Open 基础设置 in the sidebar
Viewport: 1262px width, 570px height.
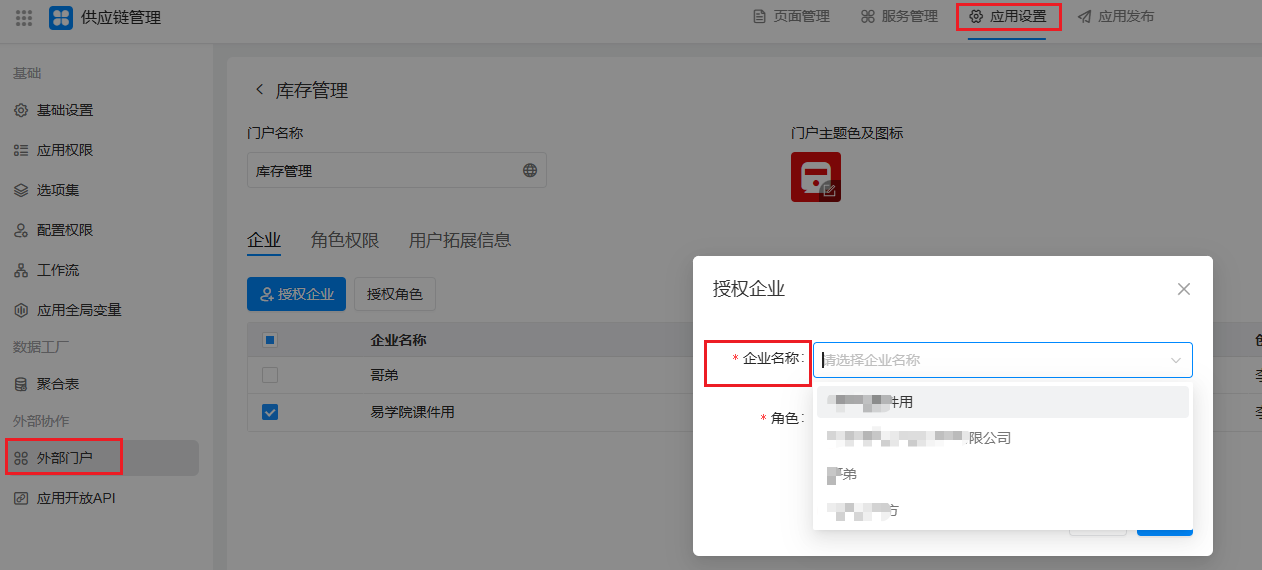65,110
